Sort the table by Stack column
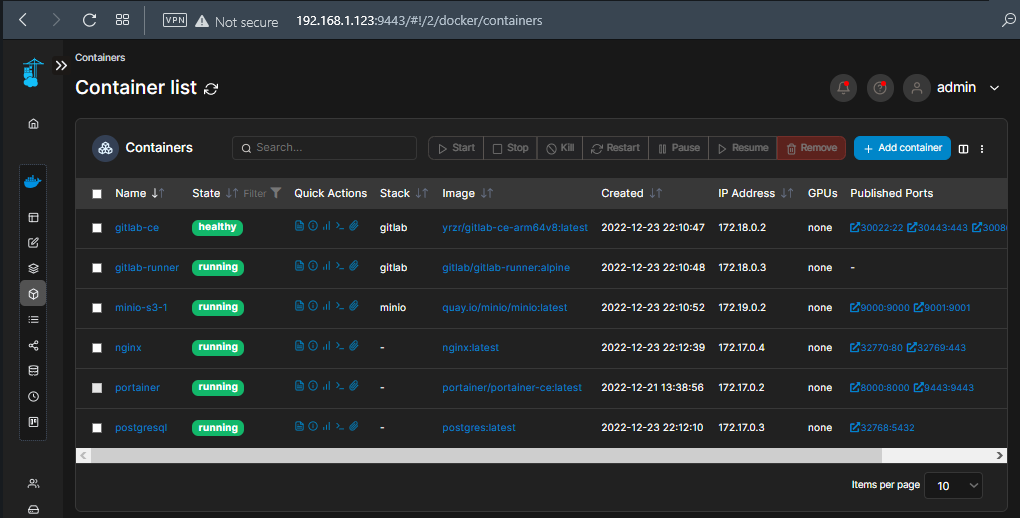Image resolution: width=1020 pixels, height=518 pixels. coord(404,193)
